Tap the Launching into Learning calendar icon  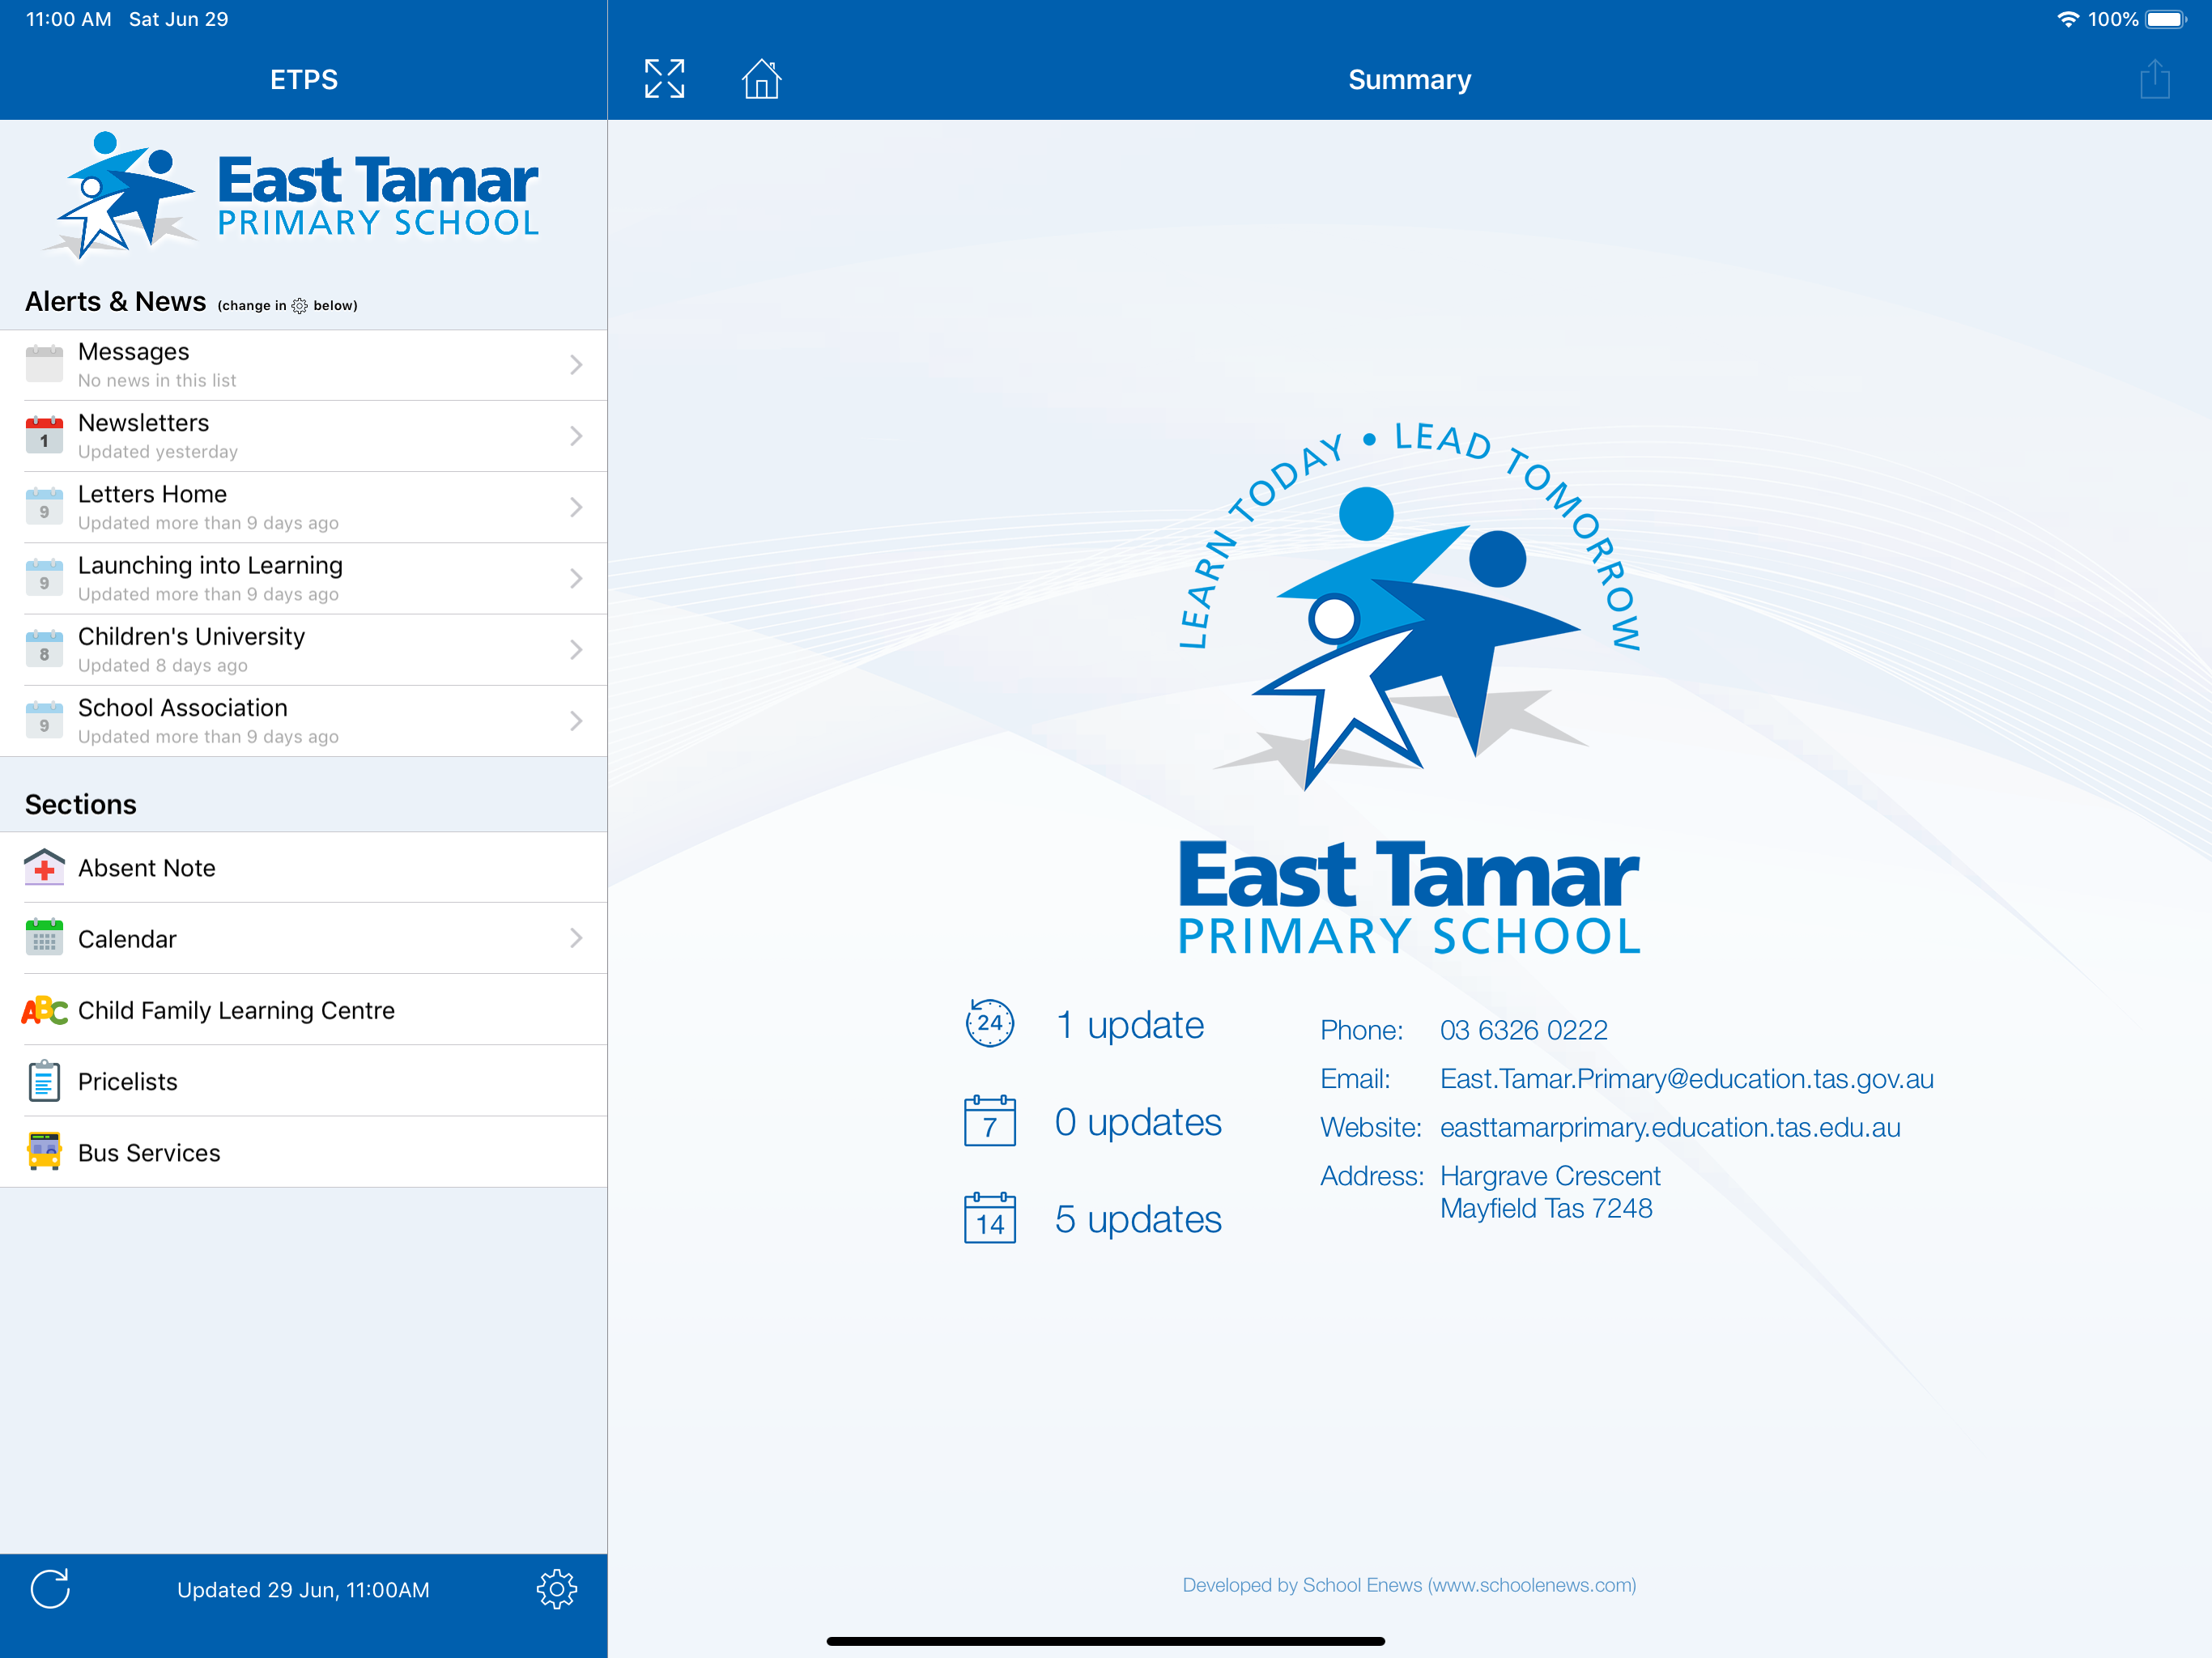[x=44, y=577]
